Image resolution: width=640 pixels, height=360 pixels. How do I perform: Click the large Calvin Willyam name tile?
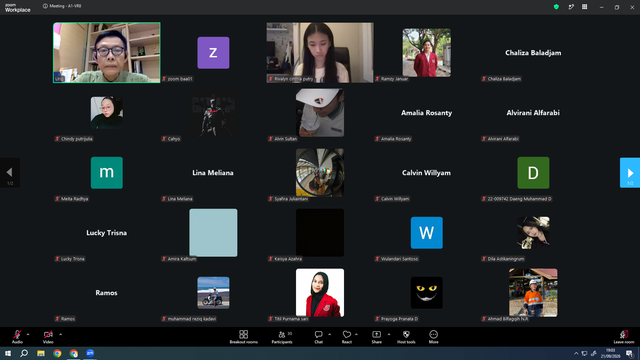(x=427, y=173)
